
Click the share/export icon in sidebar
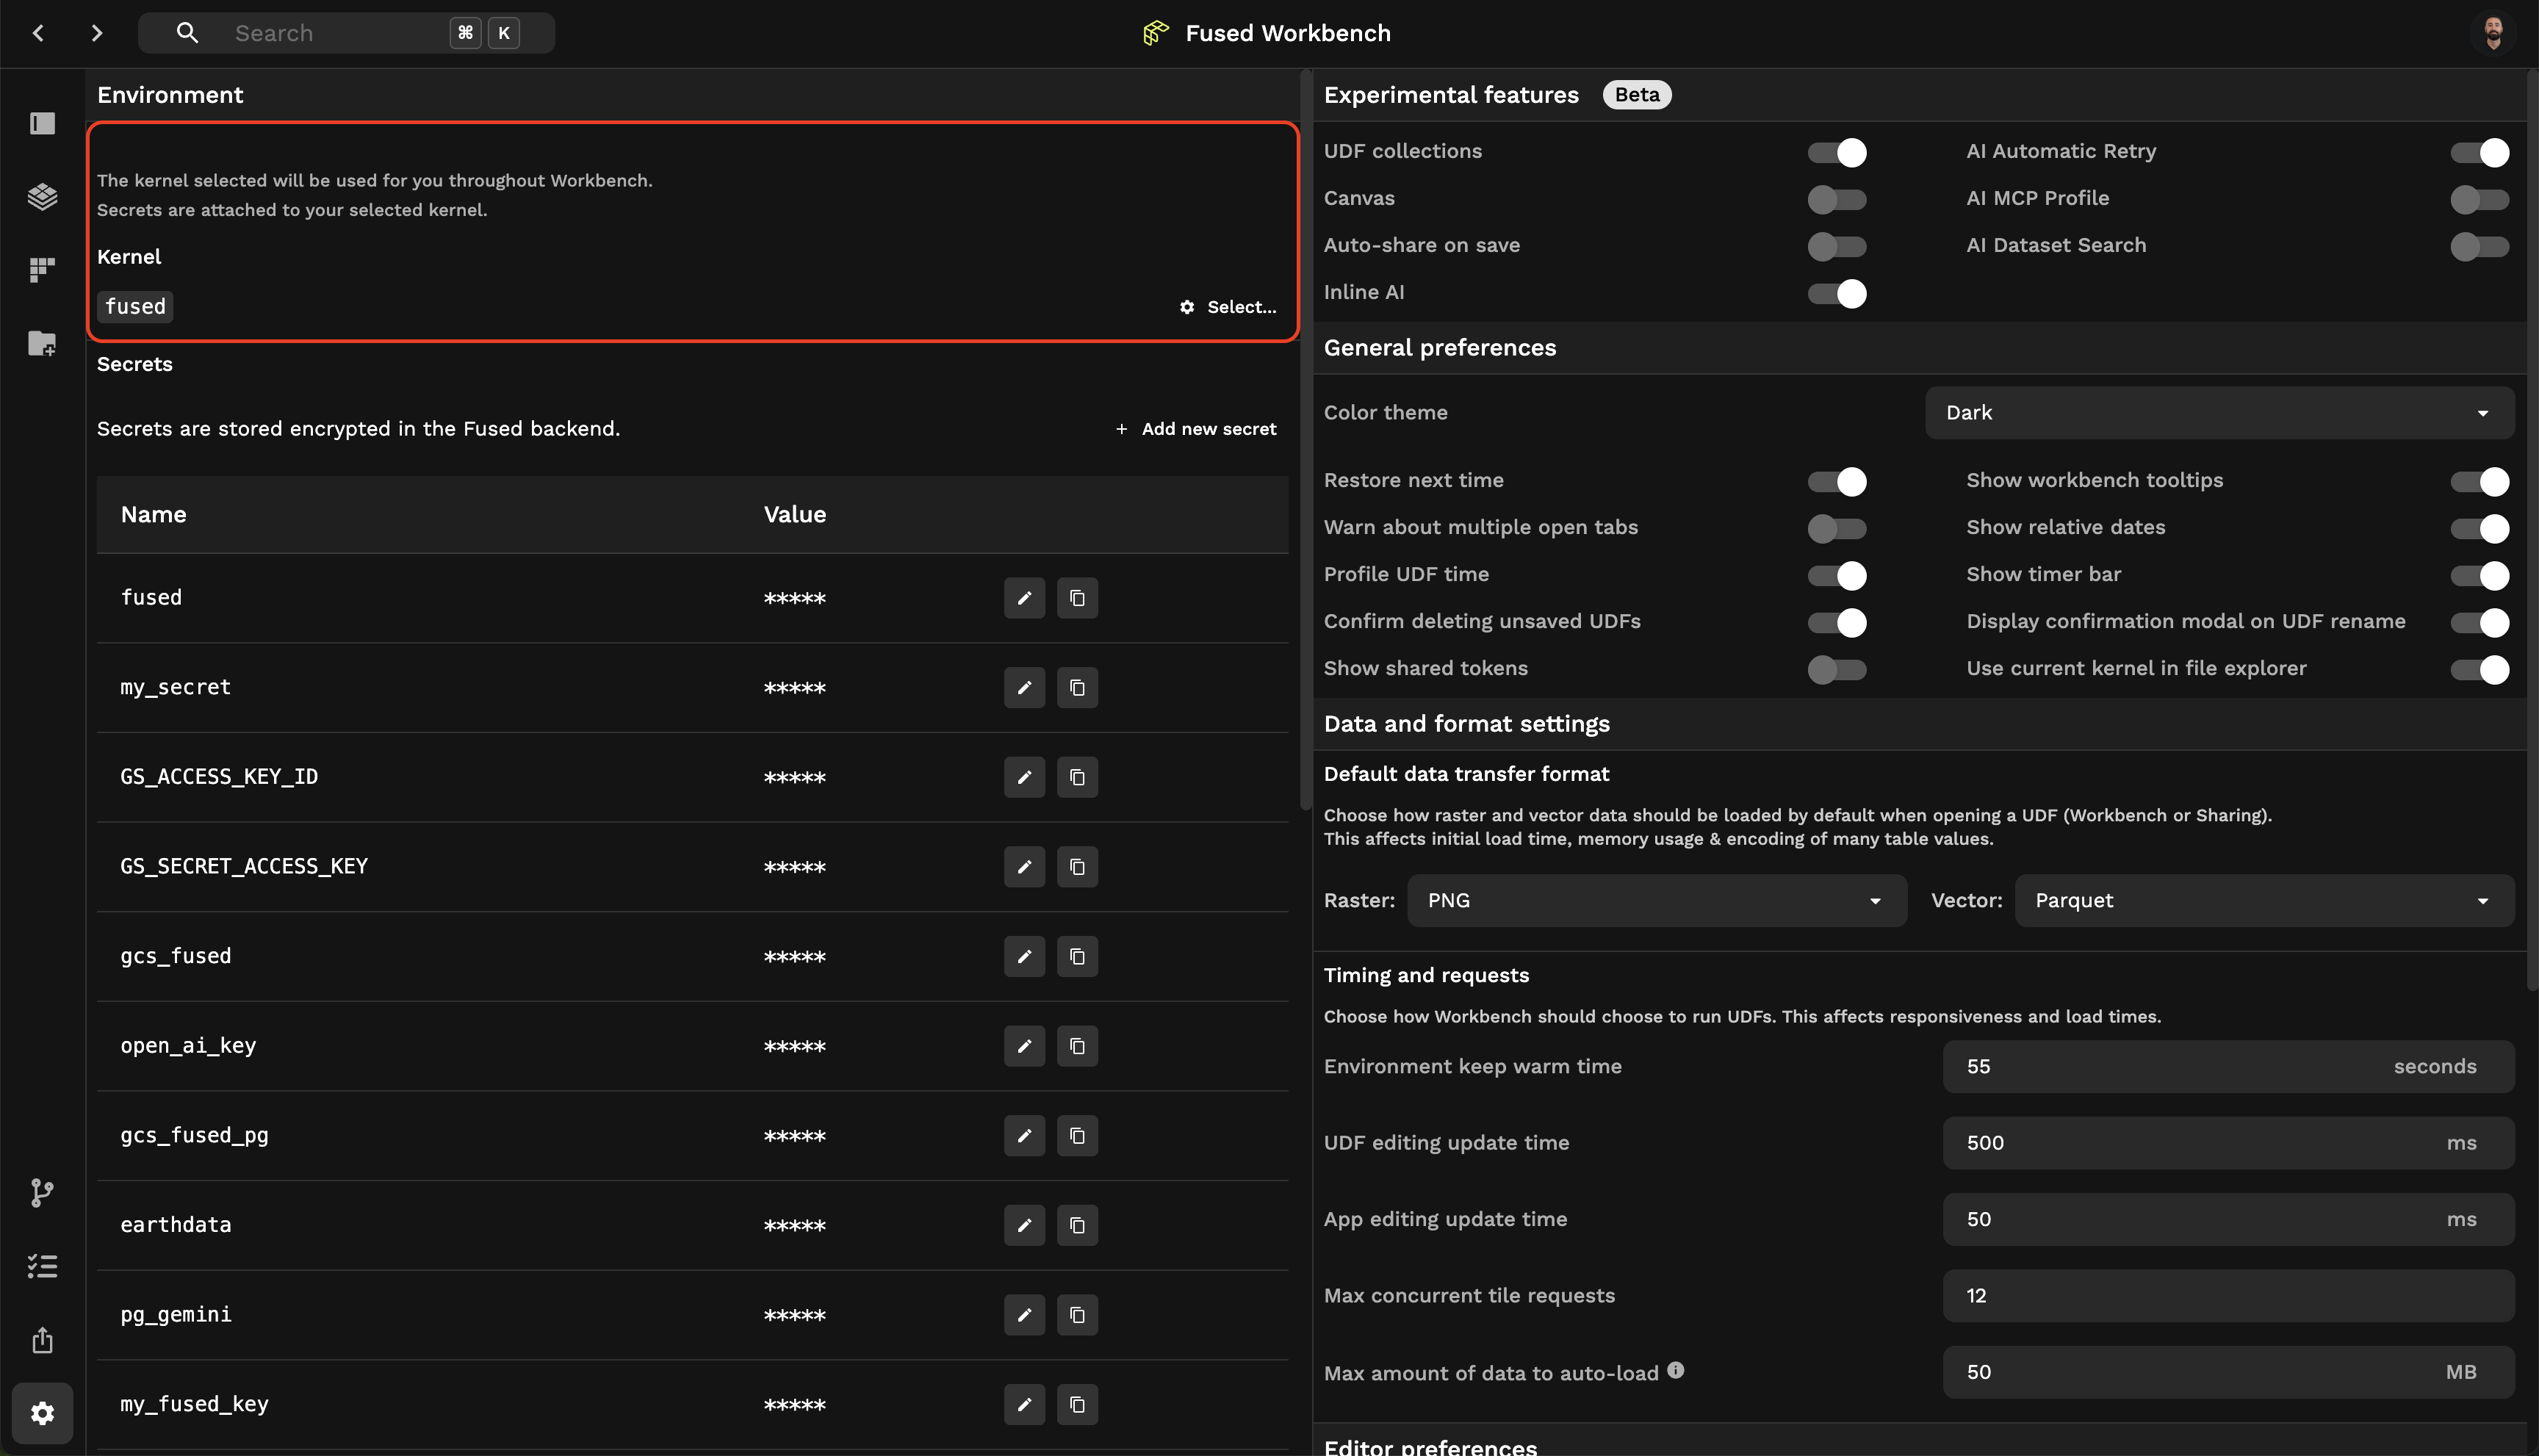pos(42,1340)
